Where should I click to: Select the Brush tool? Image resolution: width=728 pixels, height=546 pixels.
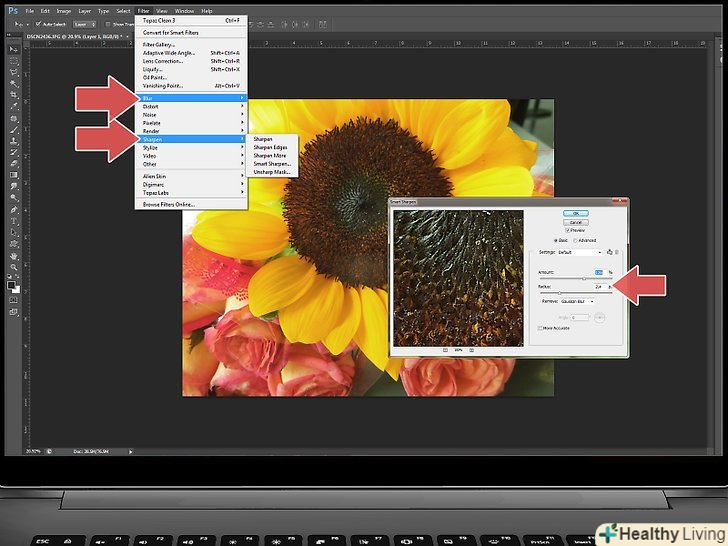click(x=14, y=129)
